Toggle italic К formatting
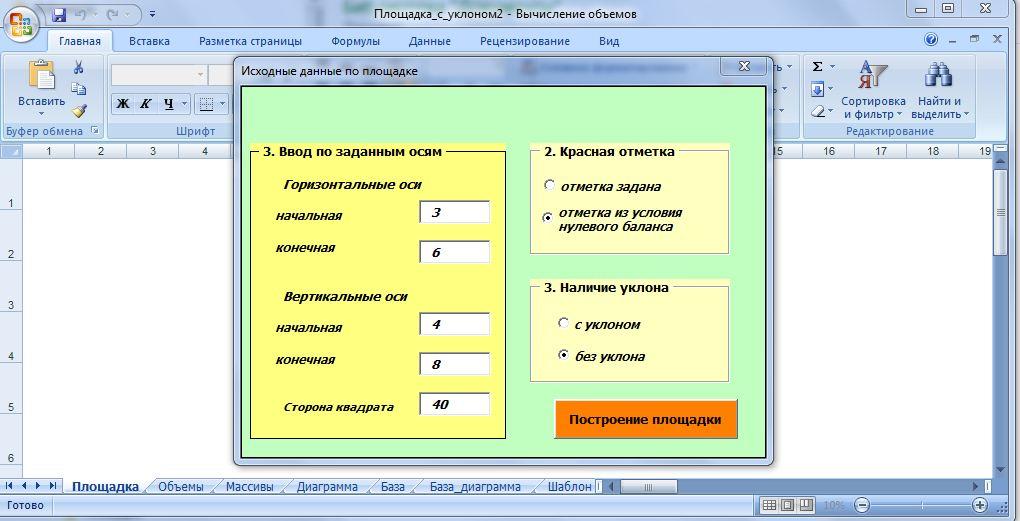This screenshot has height=521, width=1020. tap(146, 104)
